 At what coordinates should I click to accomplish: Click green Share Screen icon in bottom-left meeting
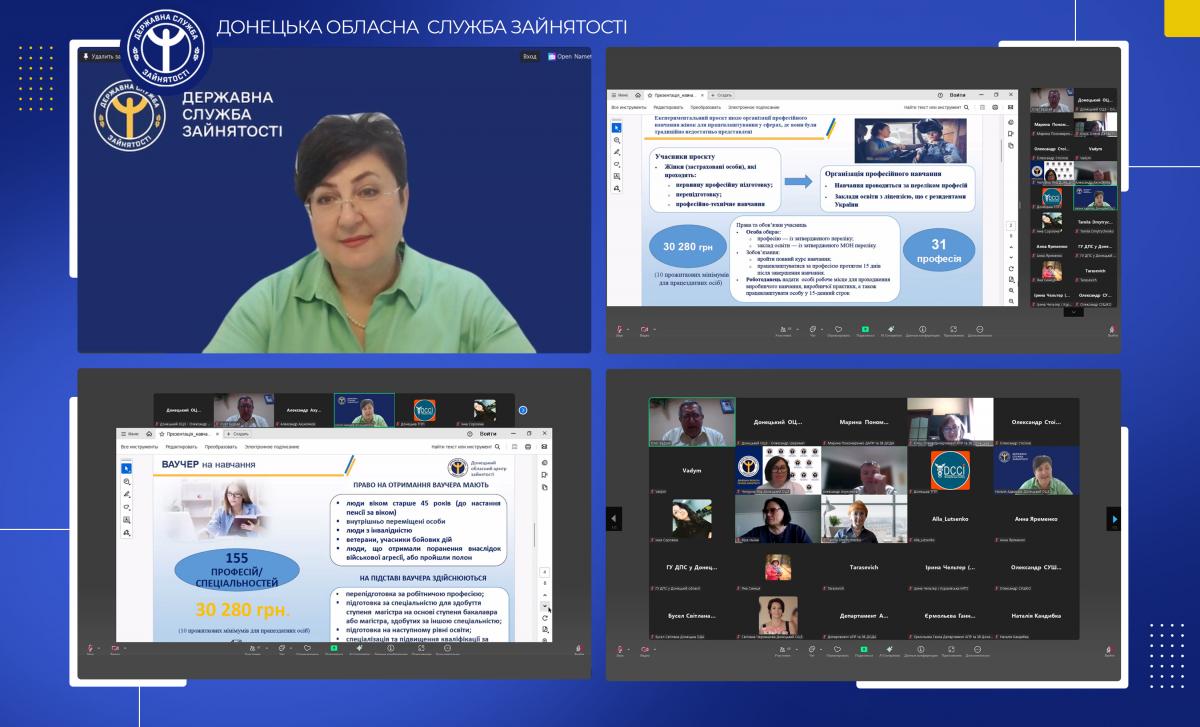point(334,648)
